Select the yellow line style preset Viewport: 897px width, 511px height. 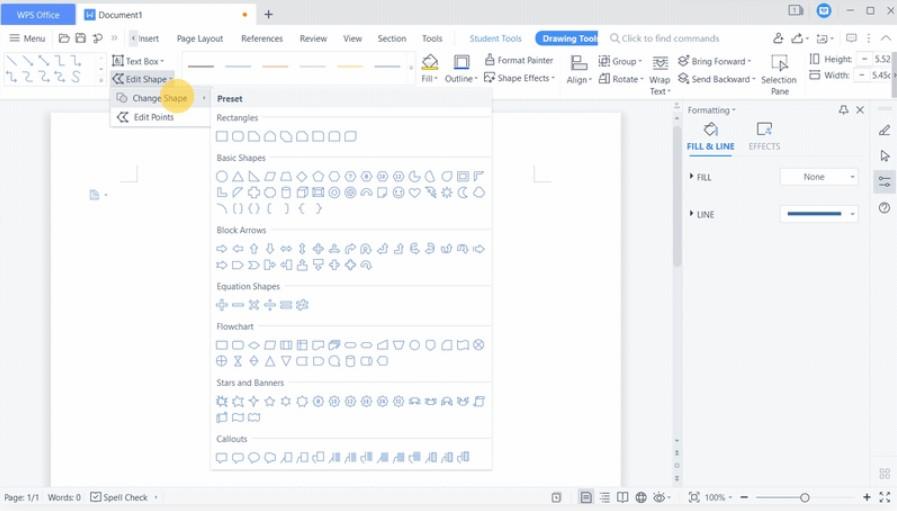tap(350, 67)
